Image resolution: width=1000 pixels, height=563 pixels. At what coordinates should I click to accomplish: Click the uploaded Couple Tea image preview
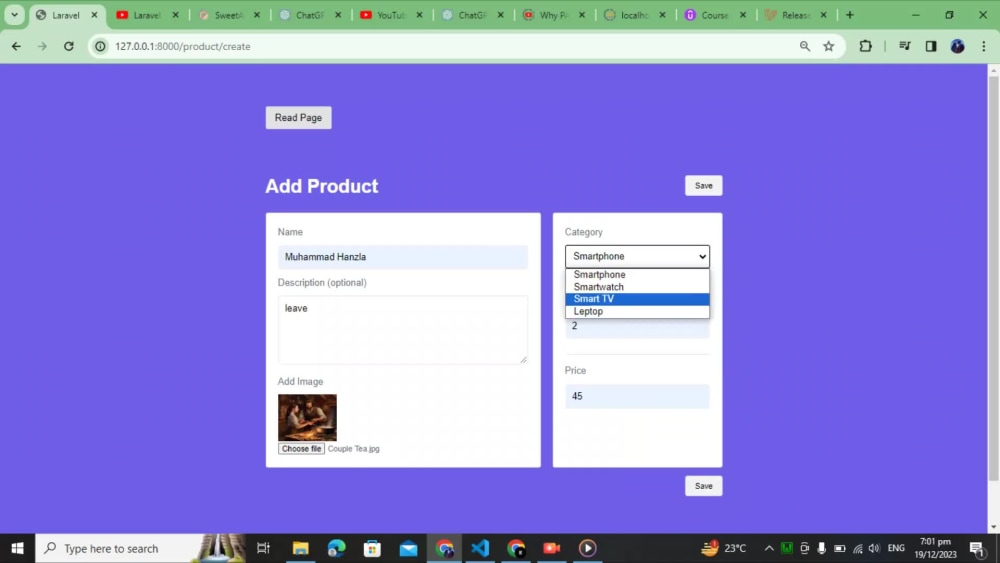[x=307, y=418]
